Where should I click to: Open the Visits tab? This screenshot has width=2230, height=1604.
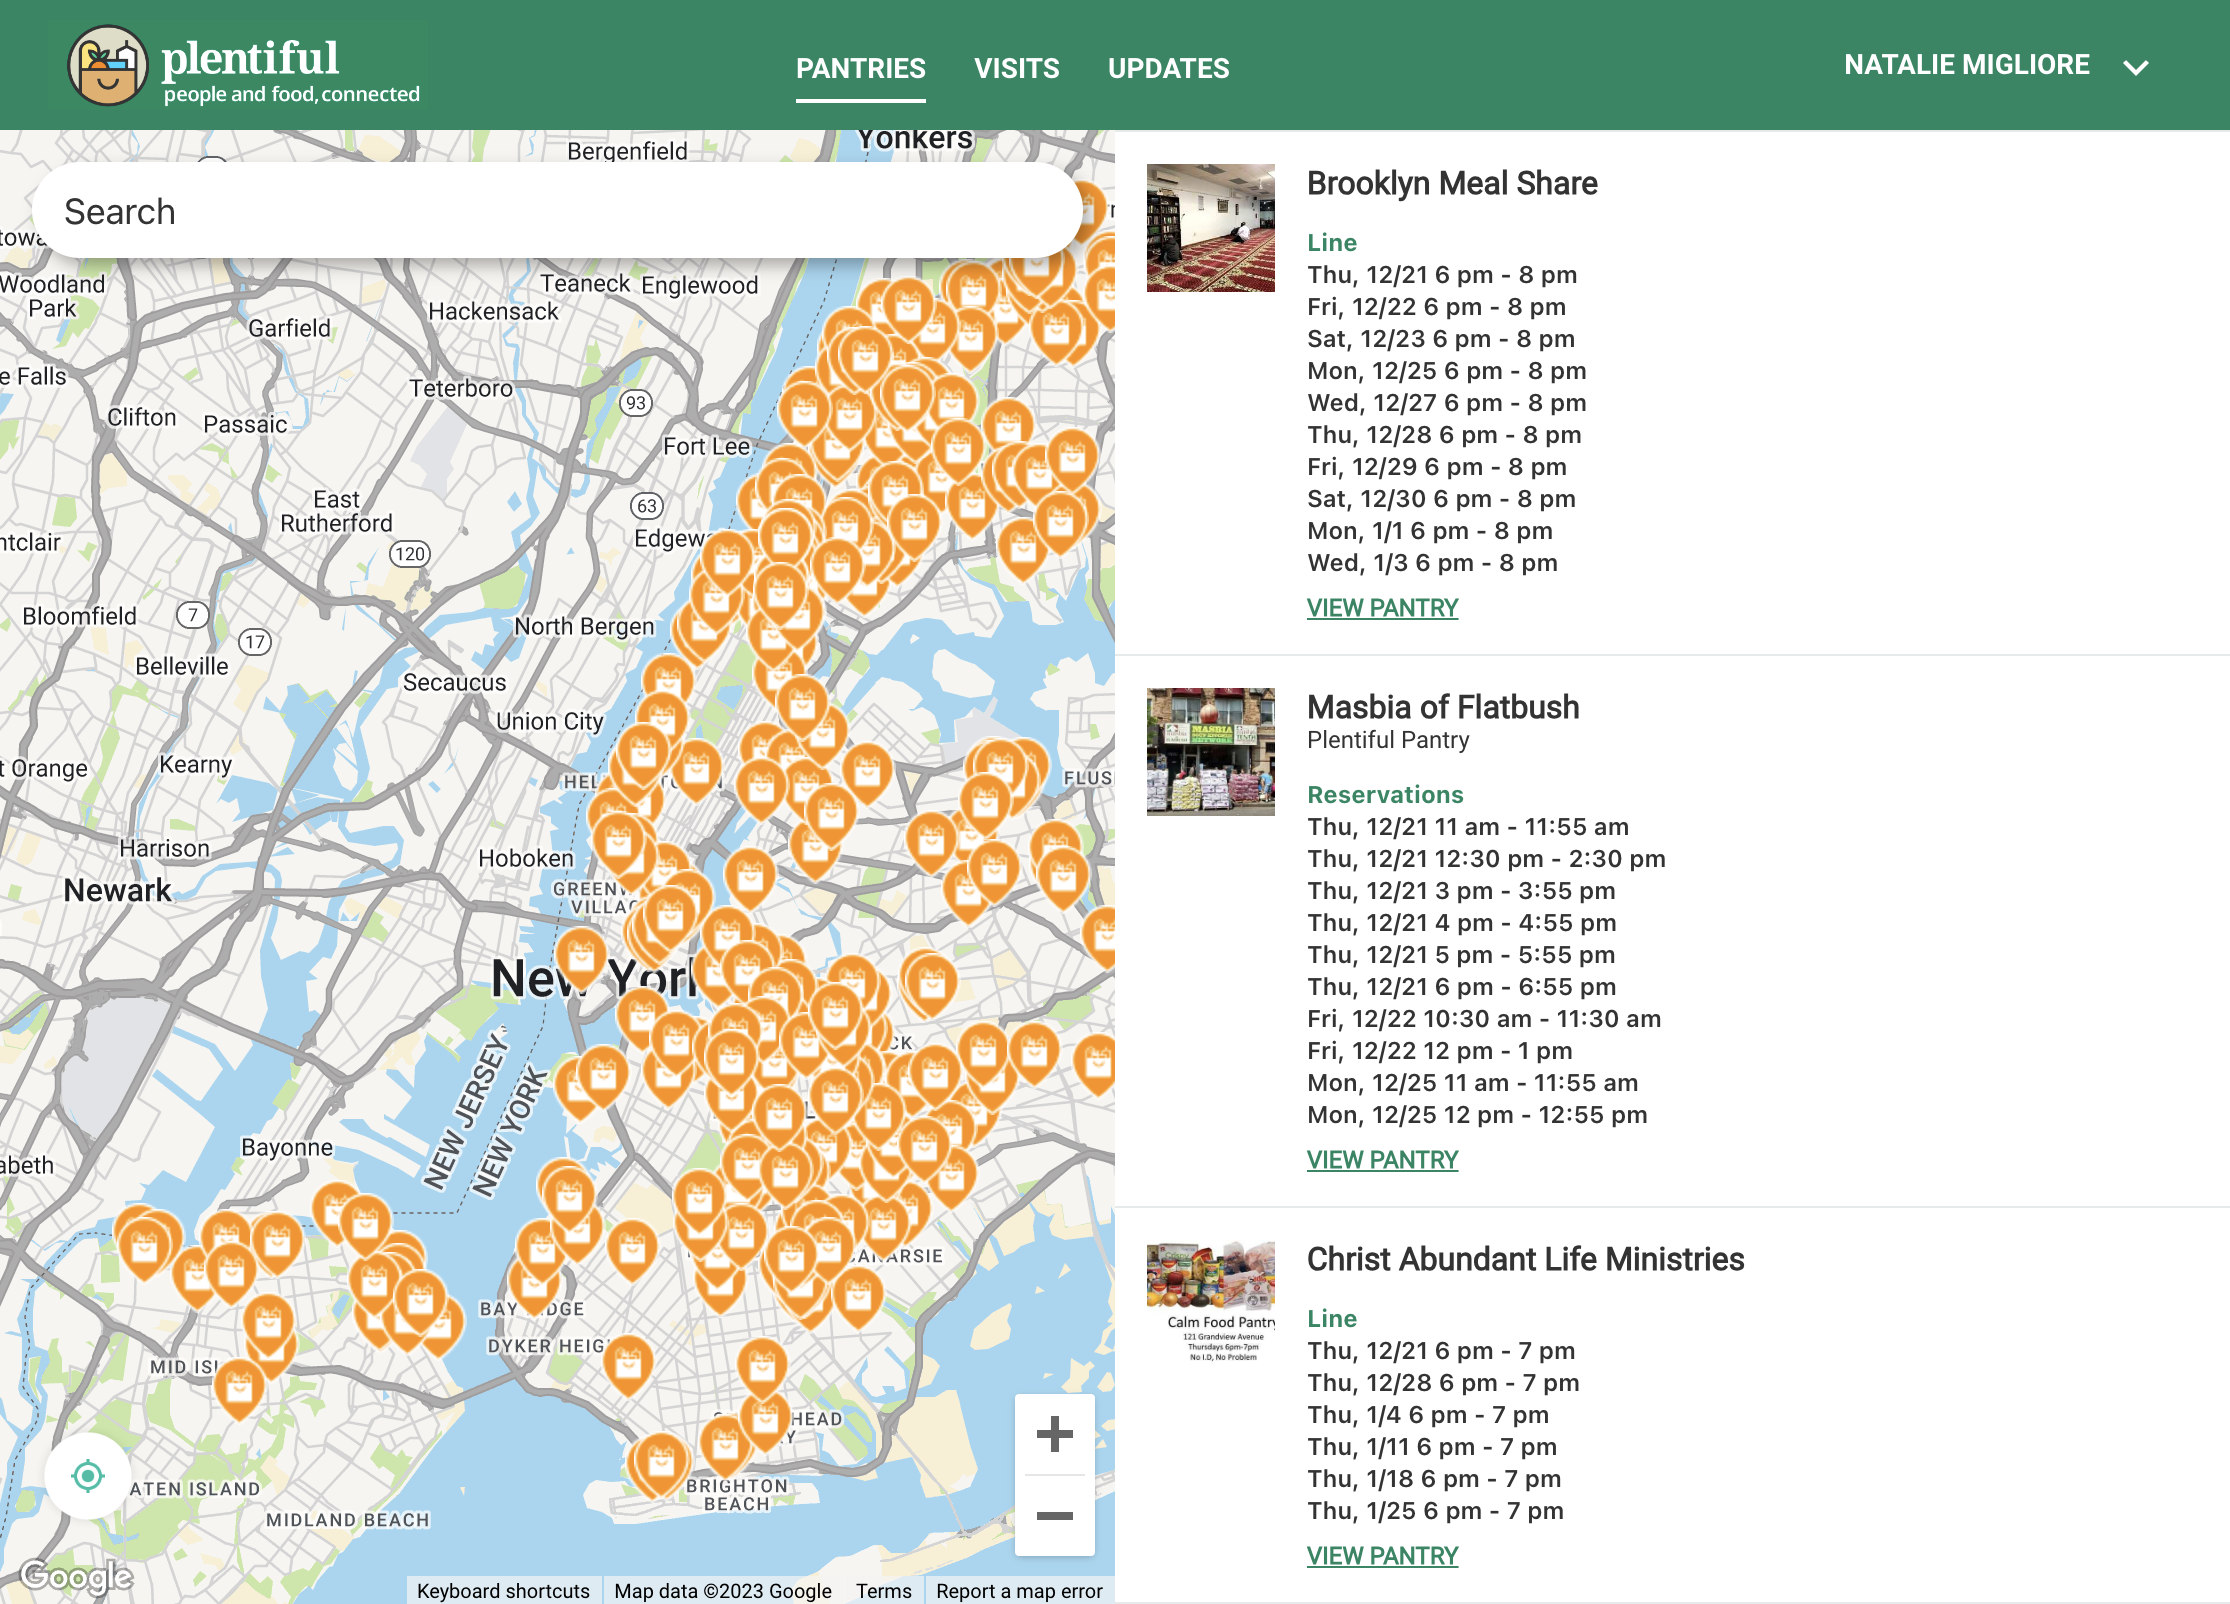tap(1016, 68)
